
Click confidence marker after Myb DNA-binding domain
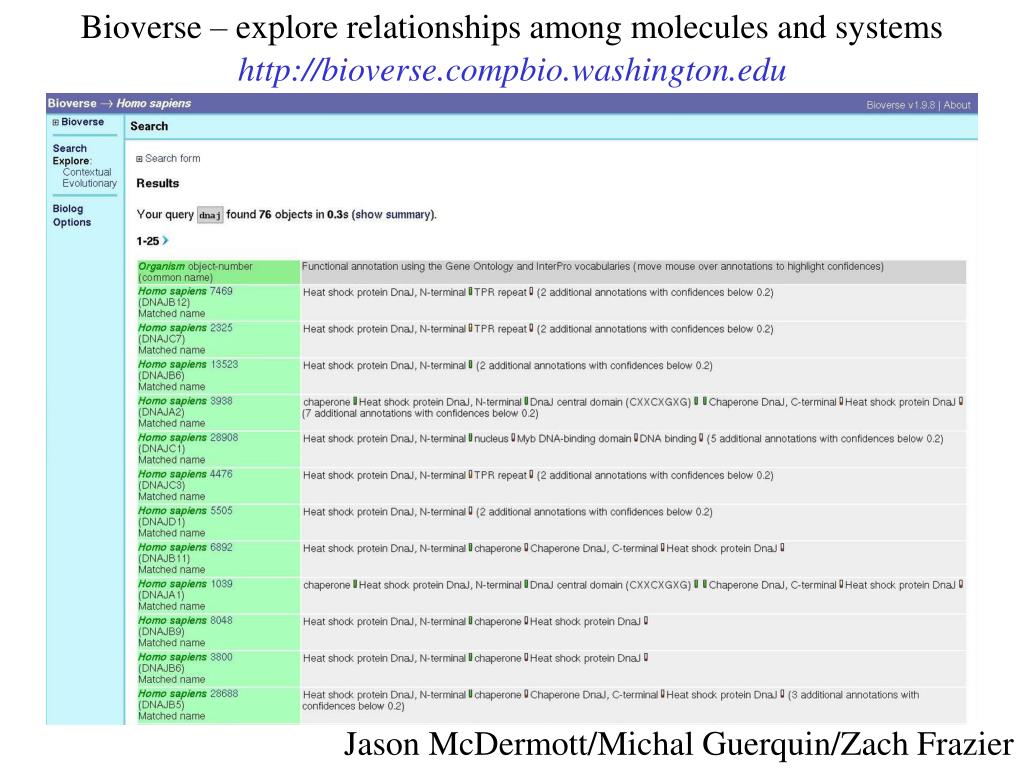(636, 438)
